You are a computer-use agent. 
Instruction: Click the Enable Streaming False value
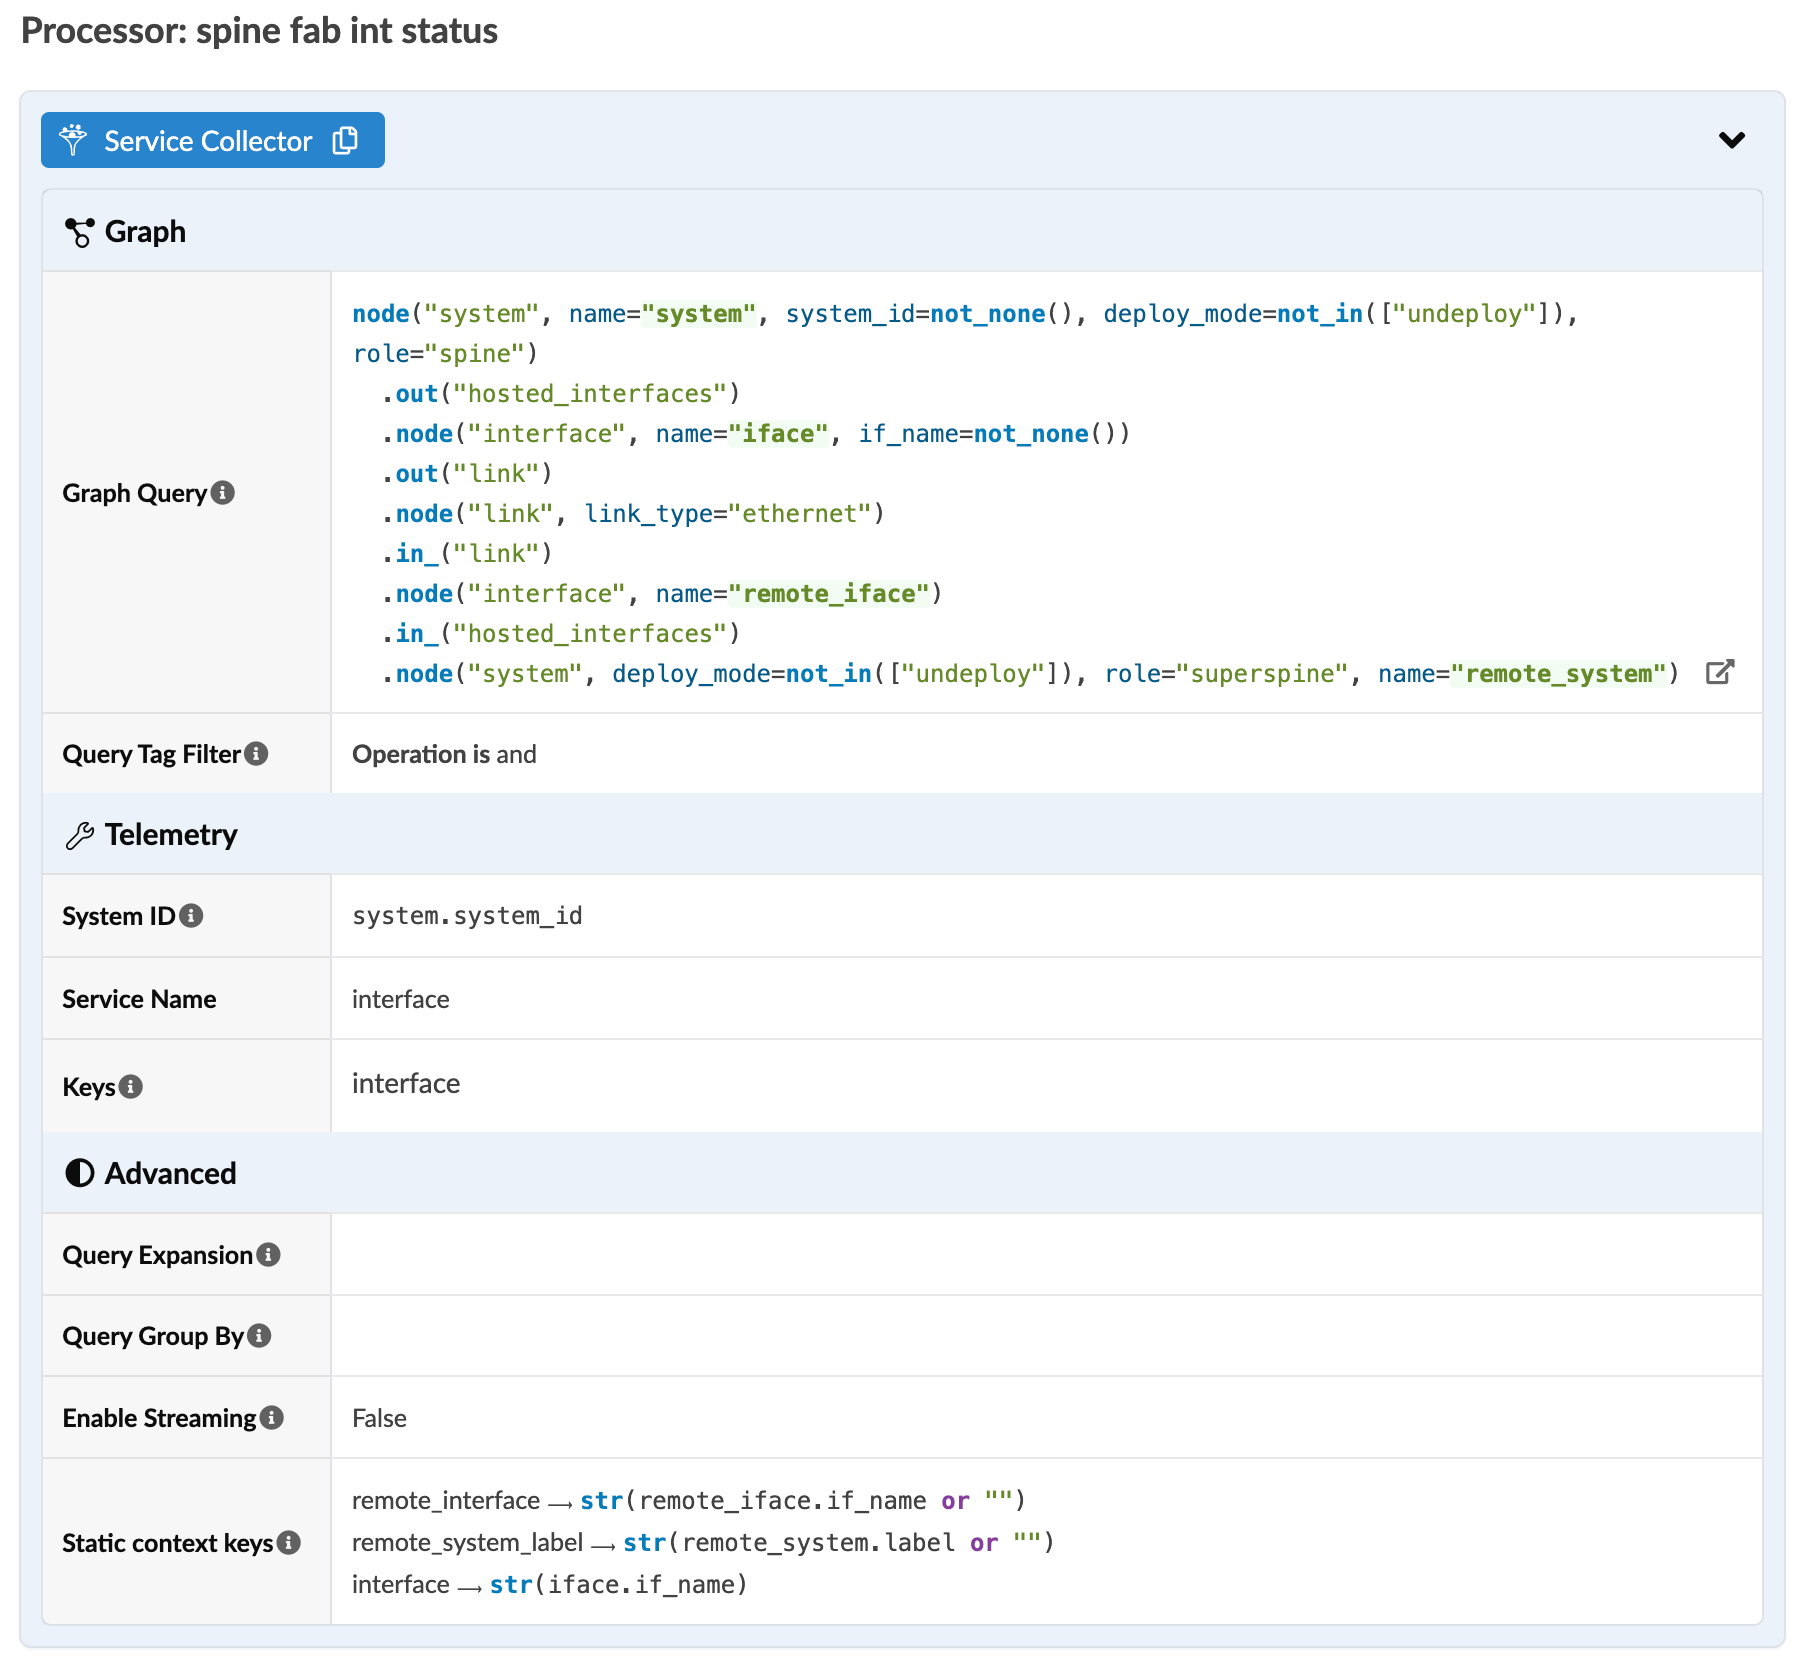point(379,1419)
